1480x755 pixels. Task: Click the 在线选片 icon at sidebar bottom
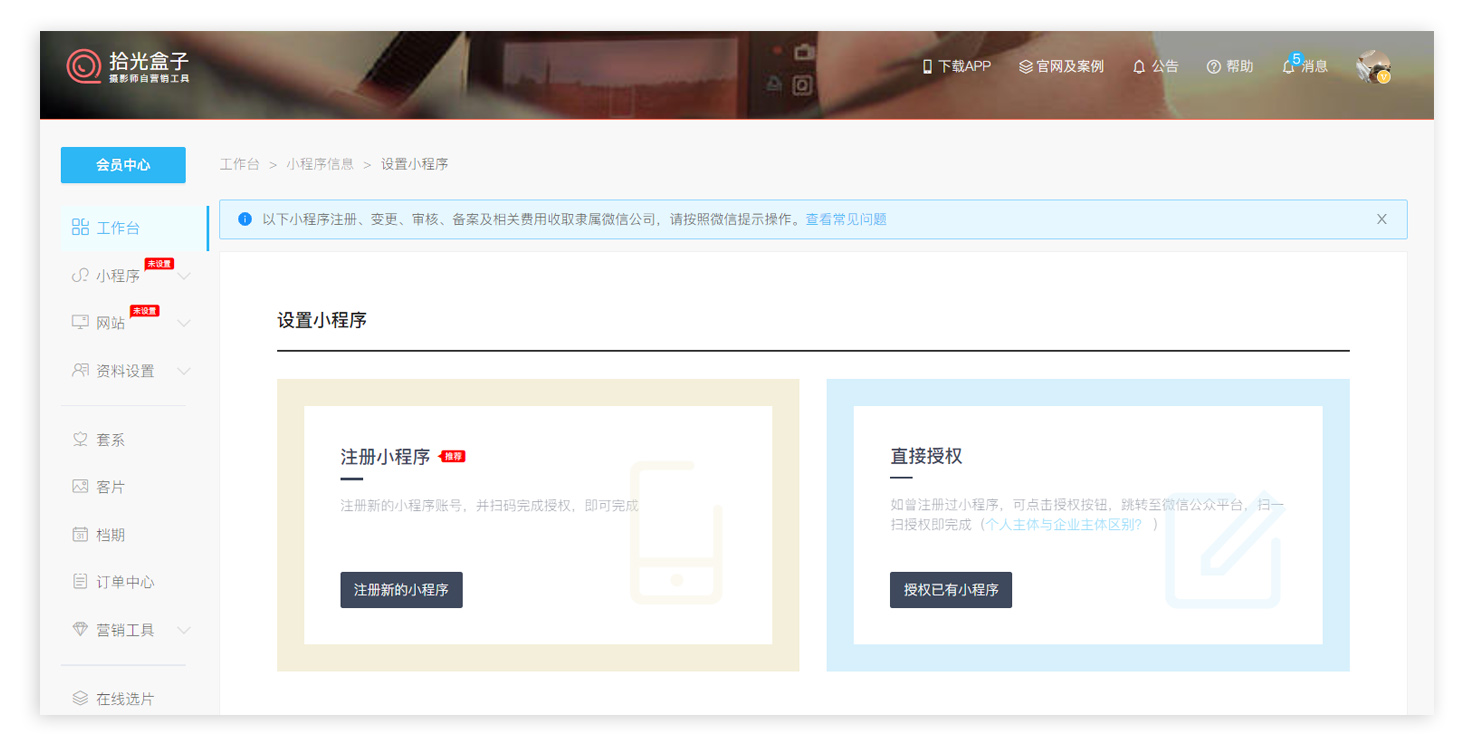(80, 698)
